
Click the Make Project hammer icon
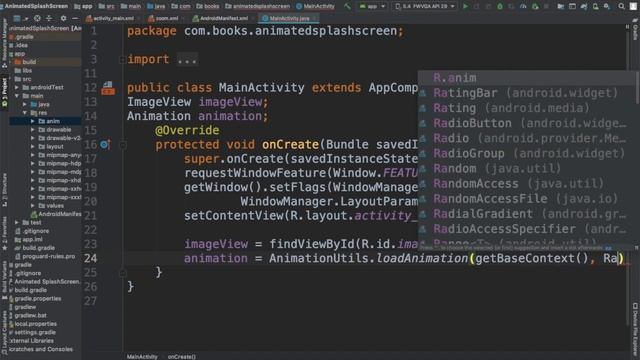(x=347, y=6)
